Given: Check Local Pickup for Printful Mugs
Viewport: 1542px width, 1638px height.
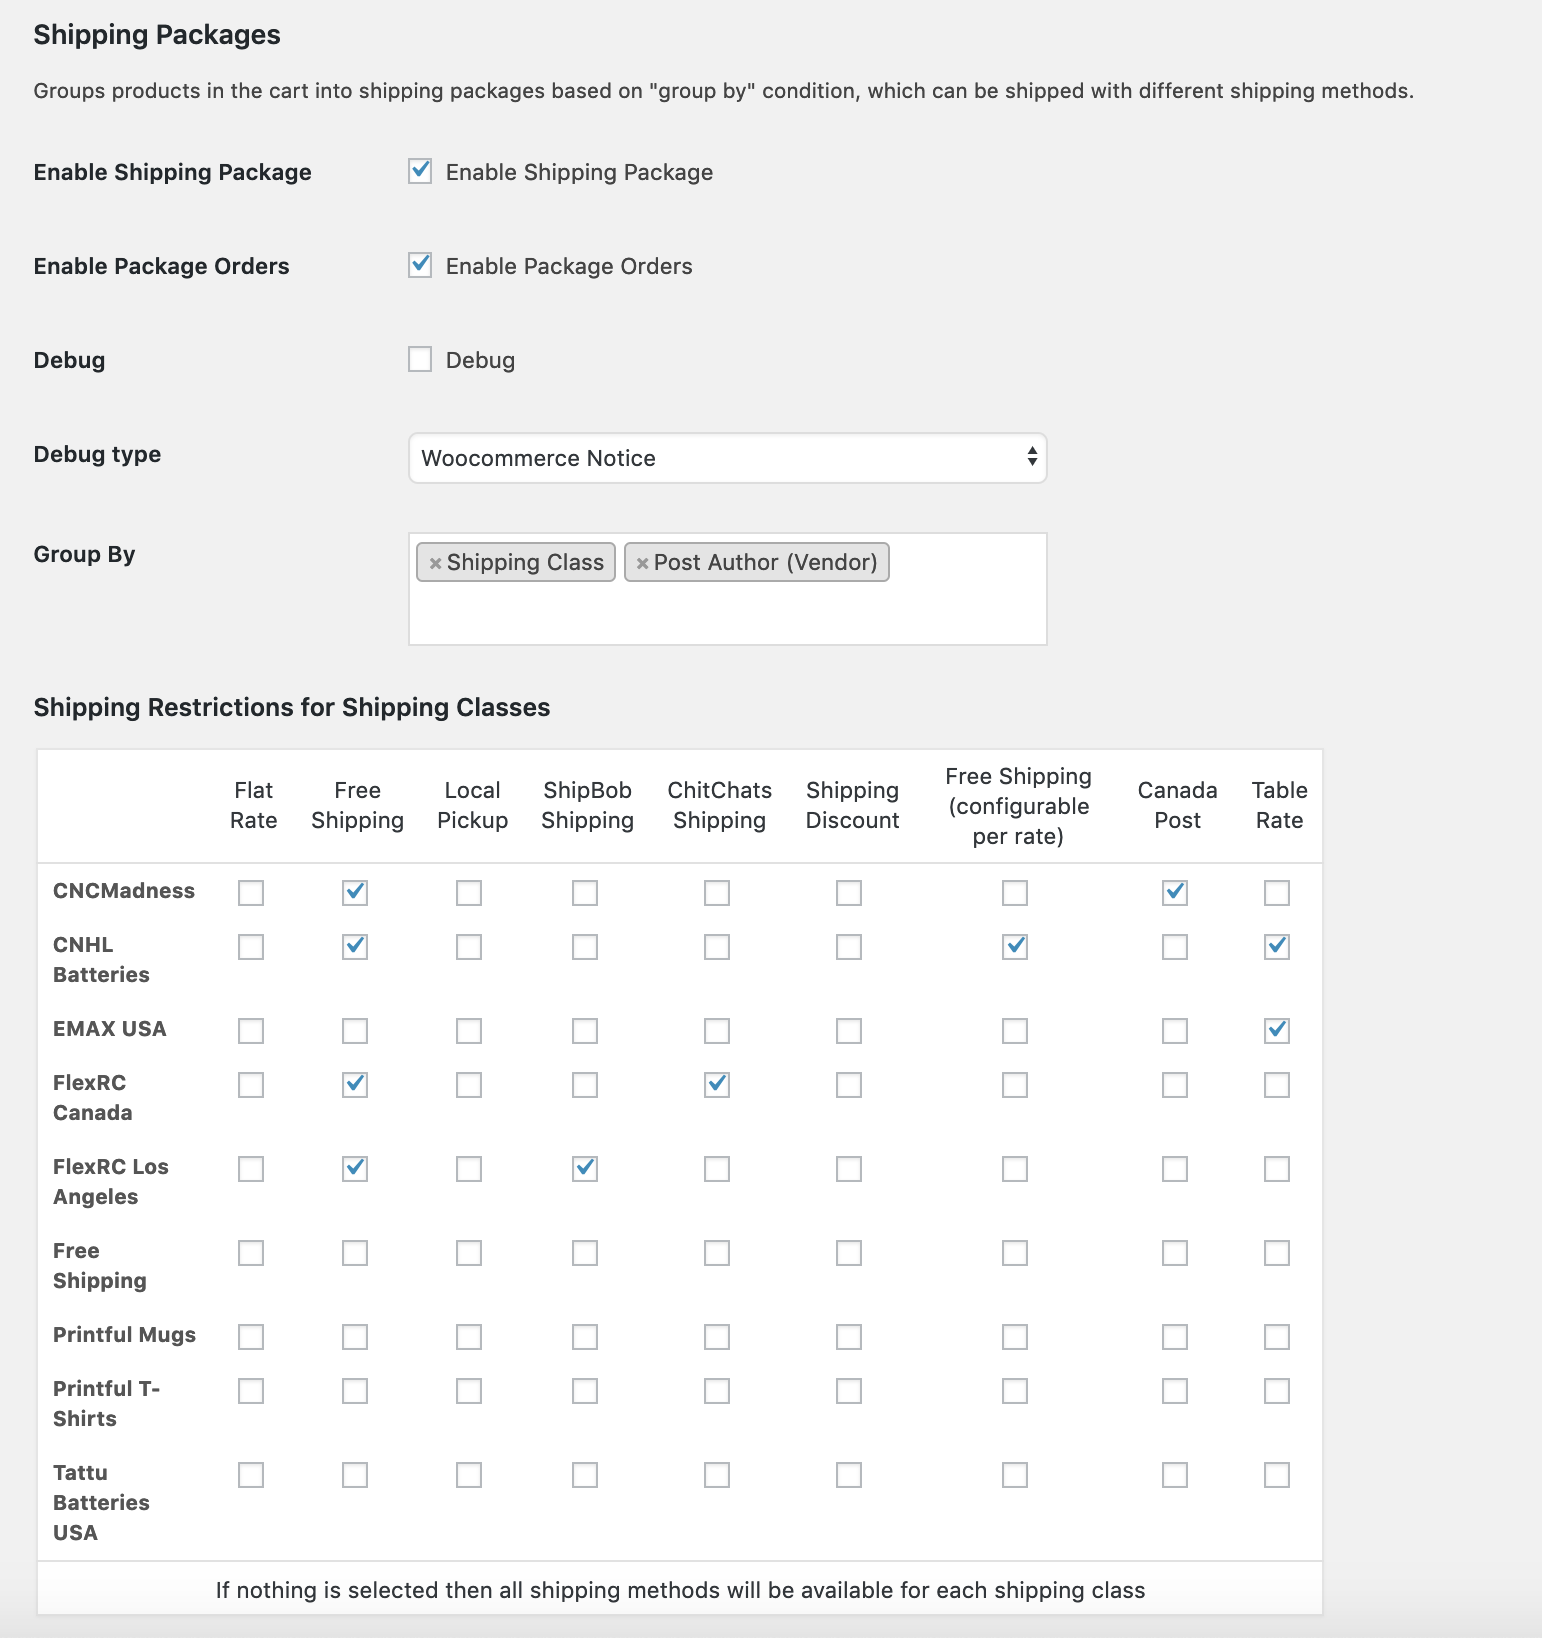Looking at the screenshot, I should click(x=468, y=1336).
